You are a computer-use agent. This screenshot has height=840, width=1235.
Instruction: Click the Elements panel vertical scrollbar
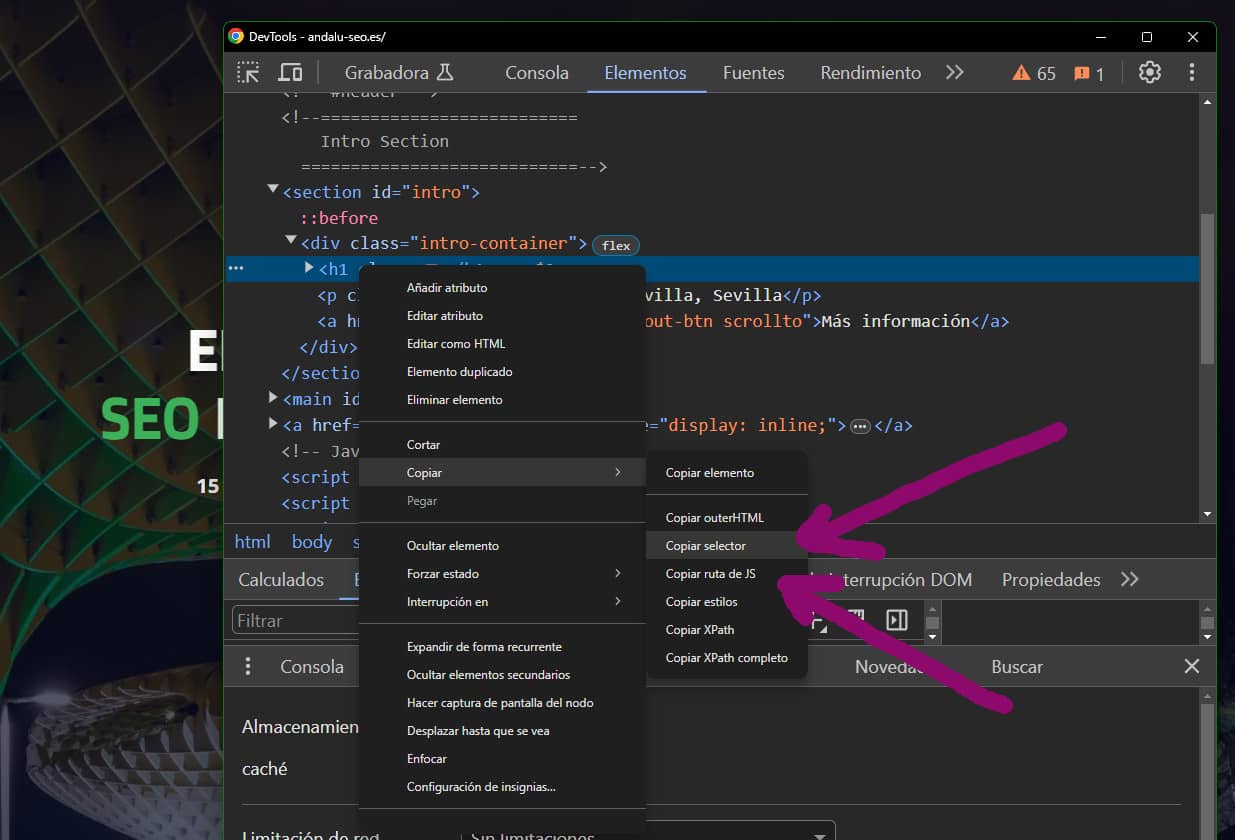pyautogui.click(x=1207, y=290)
